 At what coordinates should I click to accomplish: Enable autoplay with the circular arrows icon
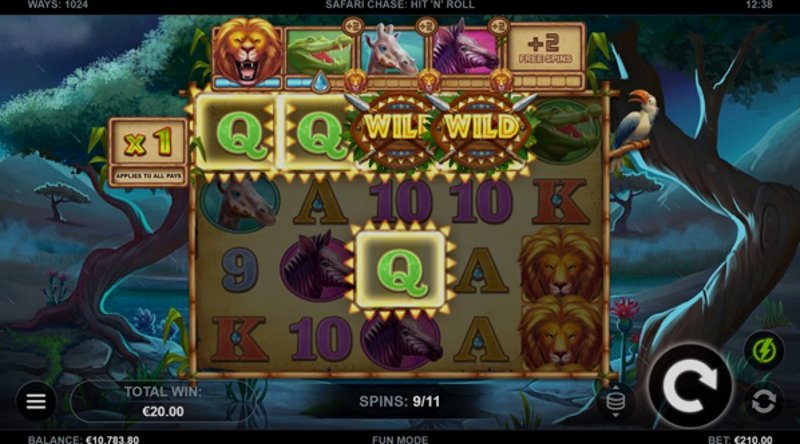(763, 401)
